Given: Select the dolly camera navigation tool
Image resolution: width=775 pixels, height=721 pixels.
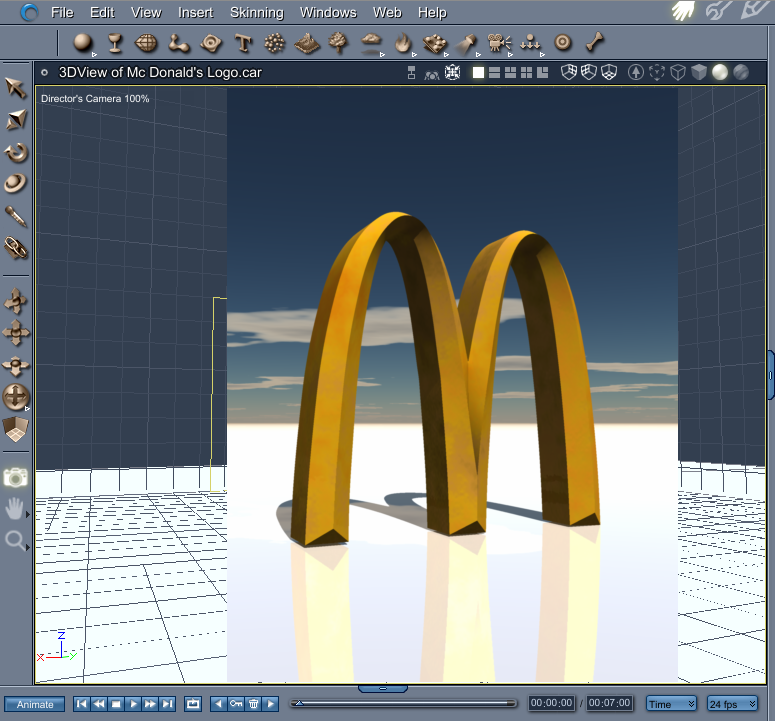Looking at the screenshot, I should click(x=16, y=301).
